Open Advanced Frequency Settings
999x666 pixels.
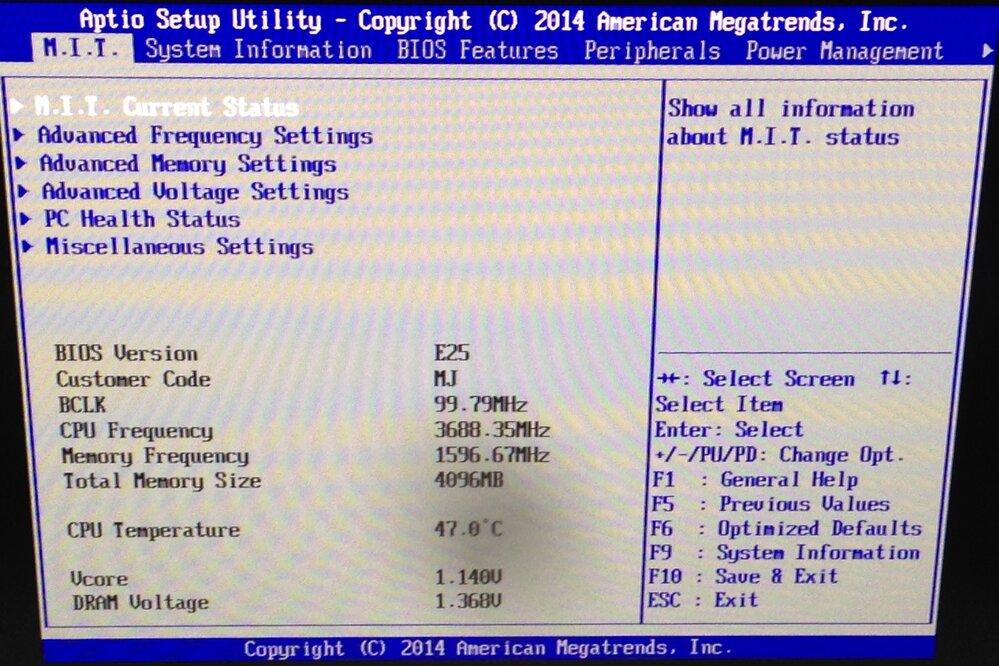pos(205,136)
